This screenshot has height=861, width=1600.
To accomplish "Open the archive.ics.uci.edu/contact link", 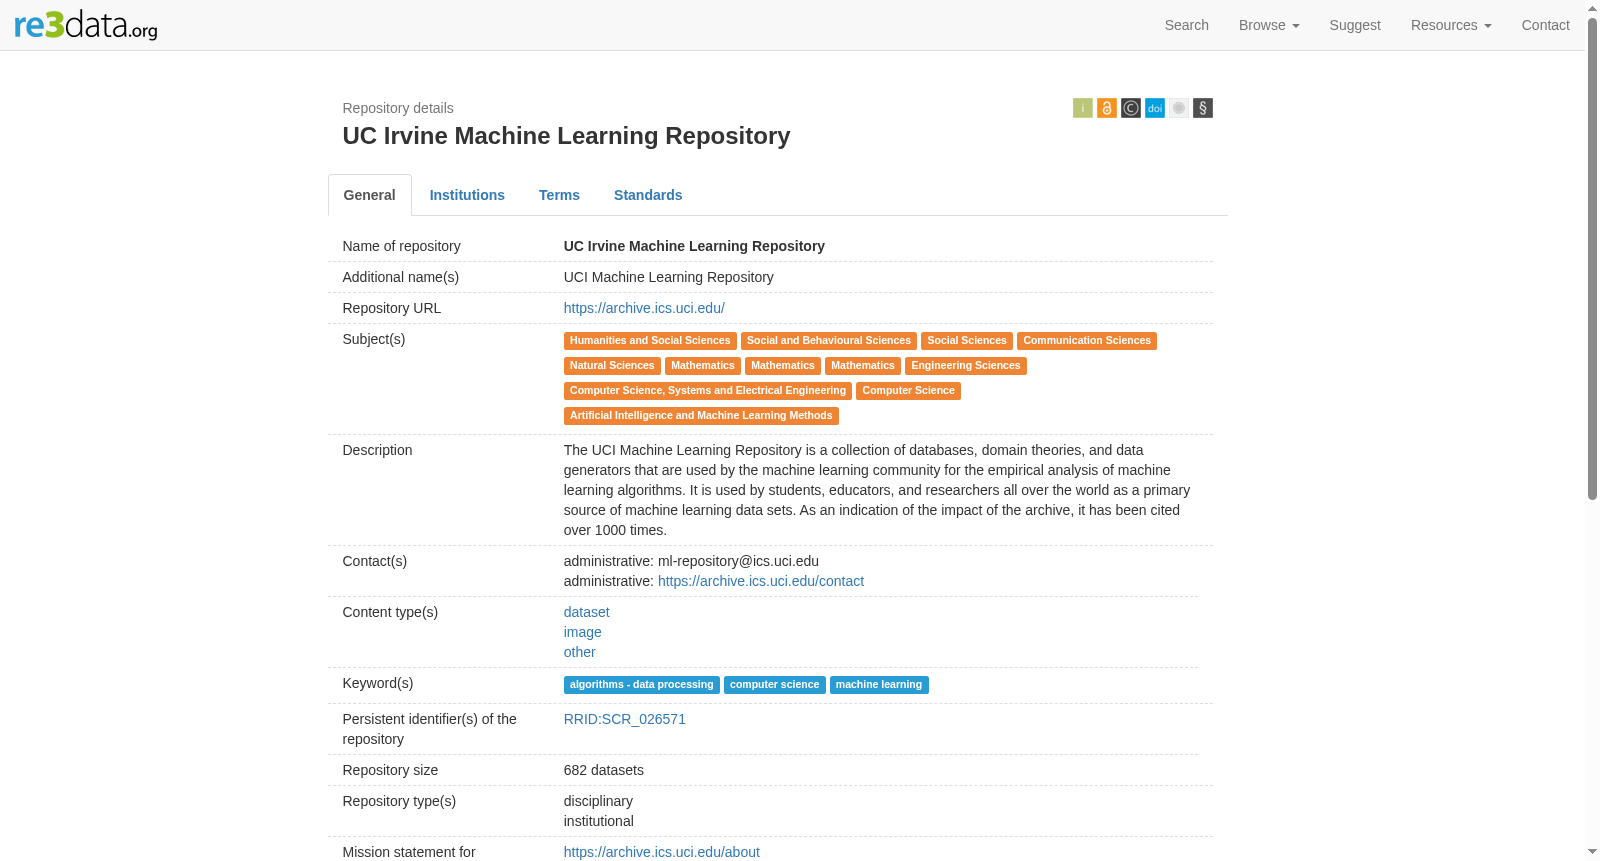I will pos(761,581).
